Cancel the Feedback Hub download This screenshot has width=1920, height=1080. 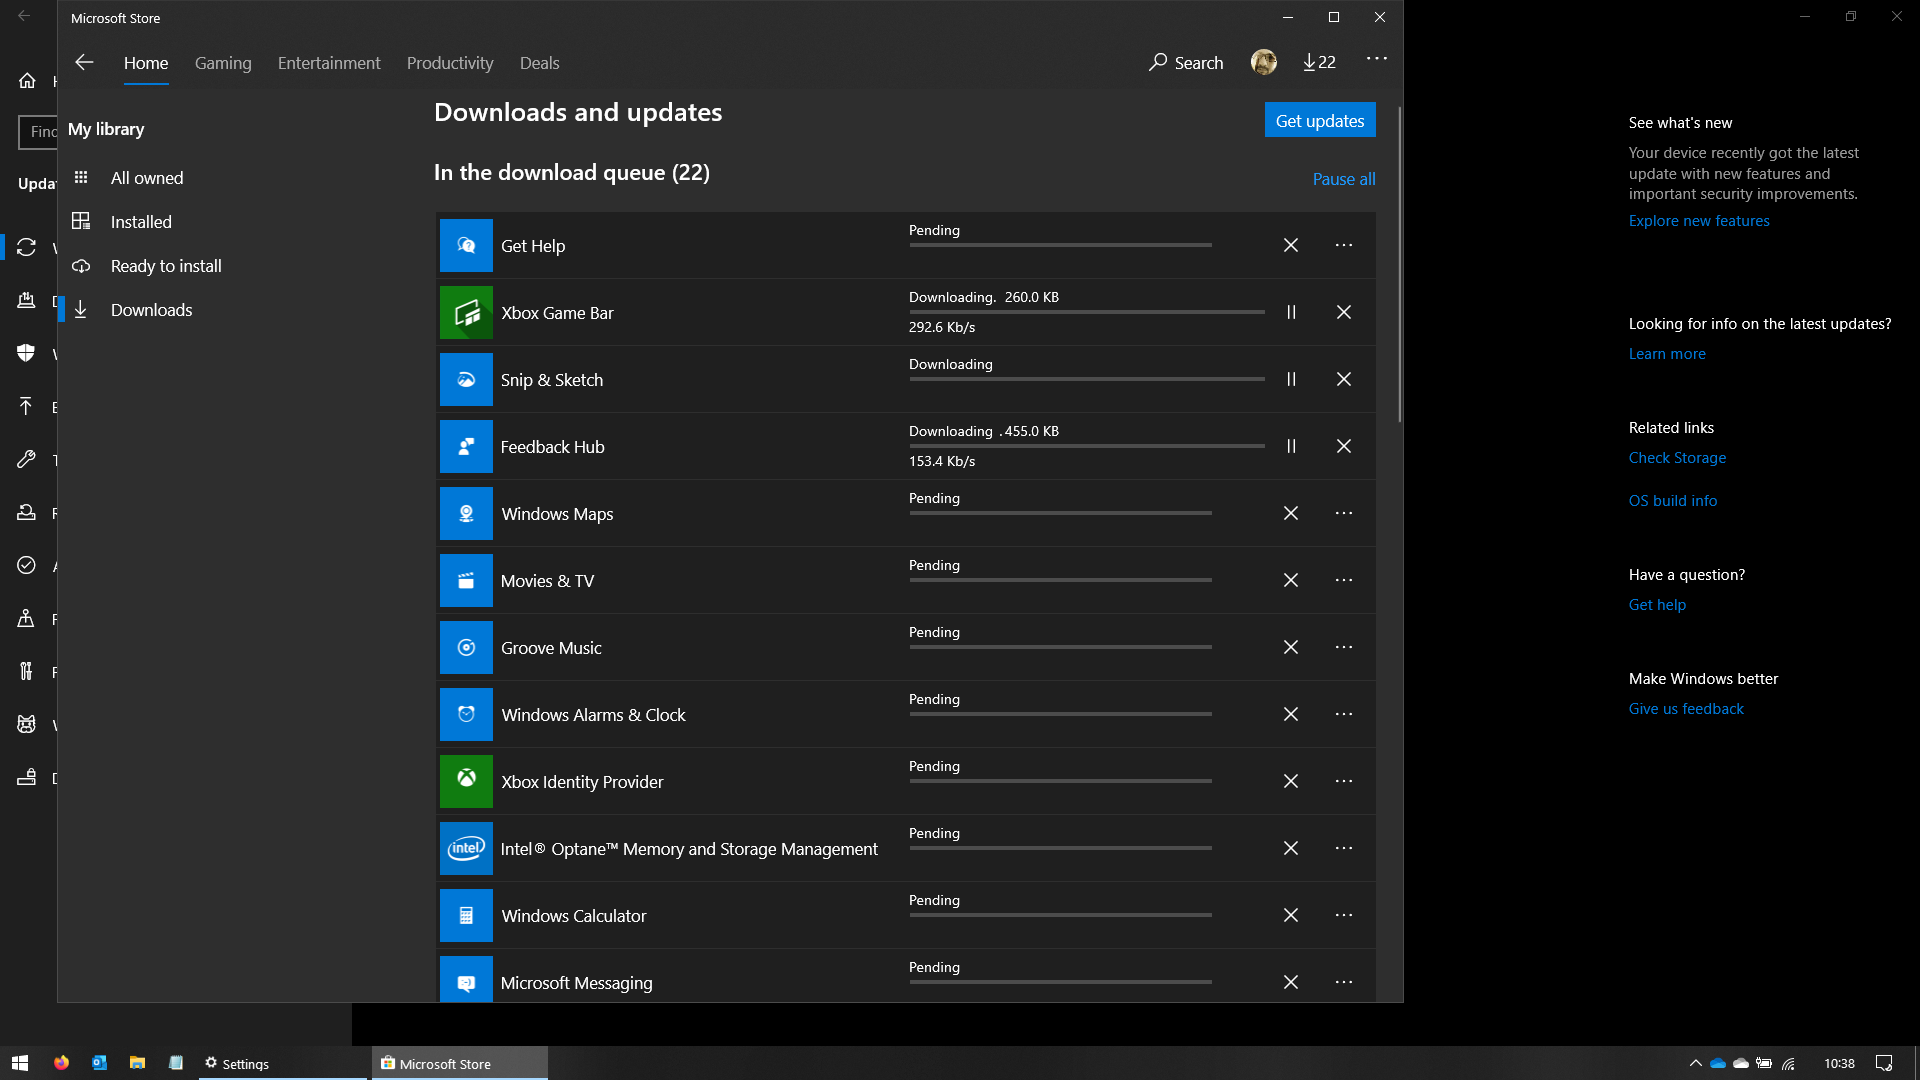pyautogui.click(x=1344, y=446)
